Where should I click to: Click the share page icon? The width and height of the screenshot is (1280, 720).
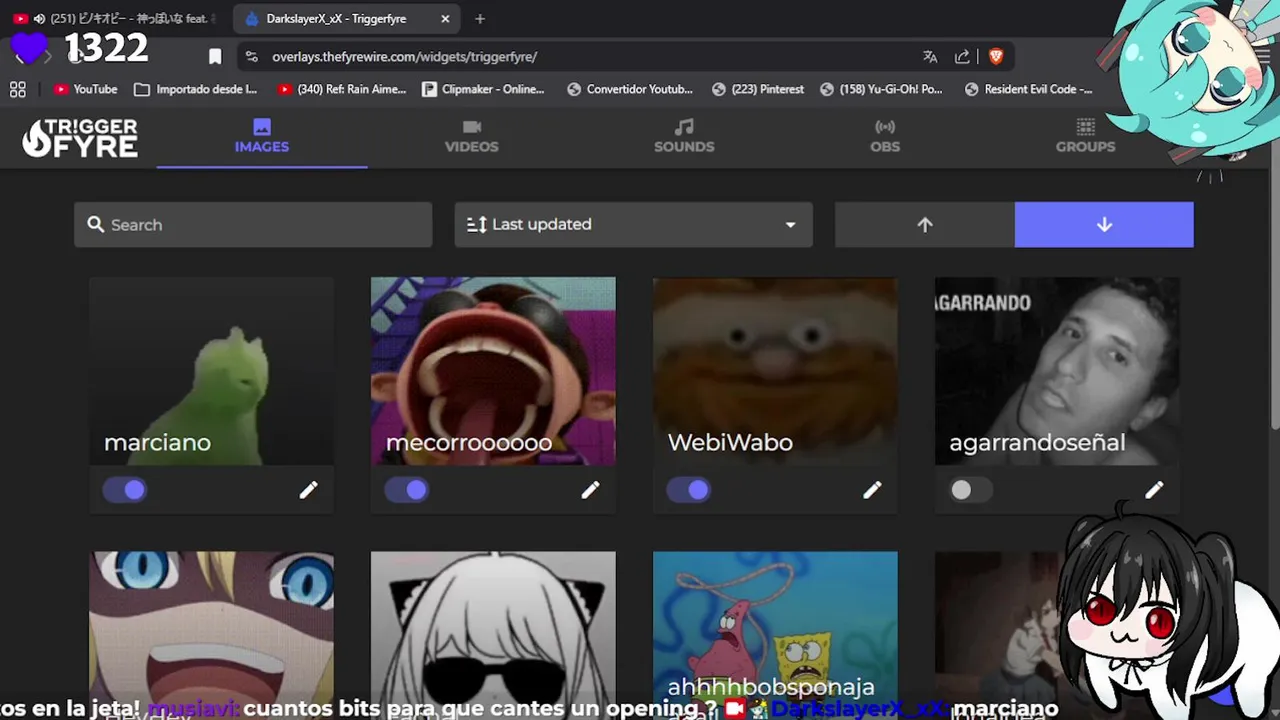962,57
